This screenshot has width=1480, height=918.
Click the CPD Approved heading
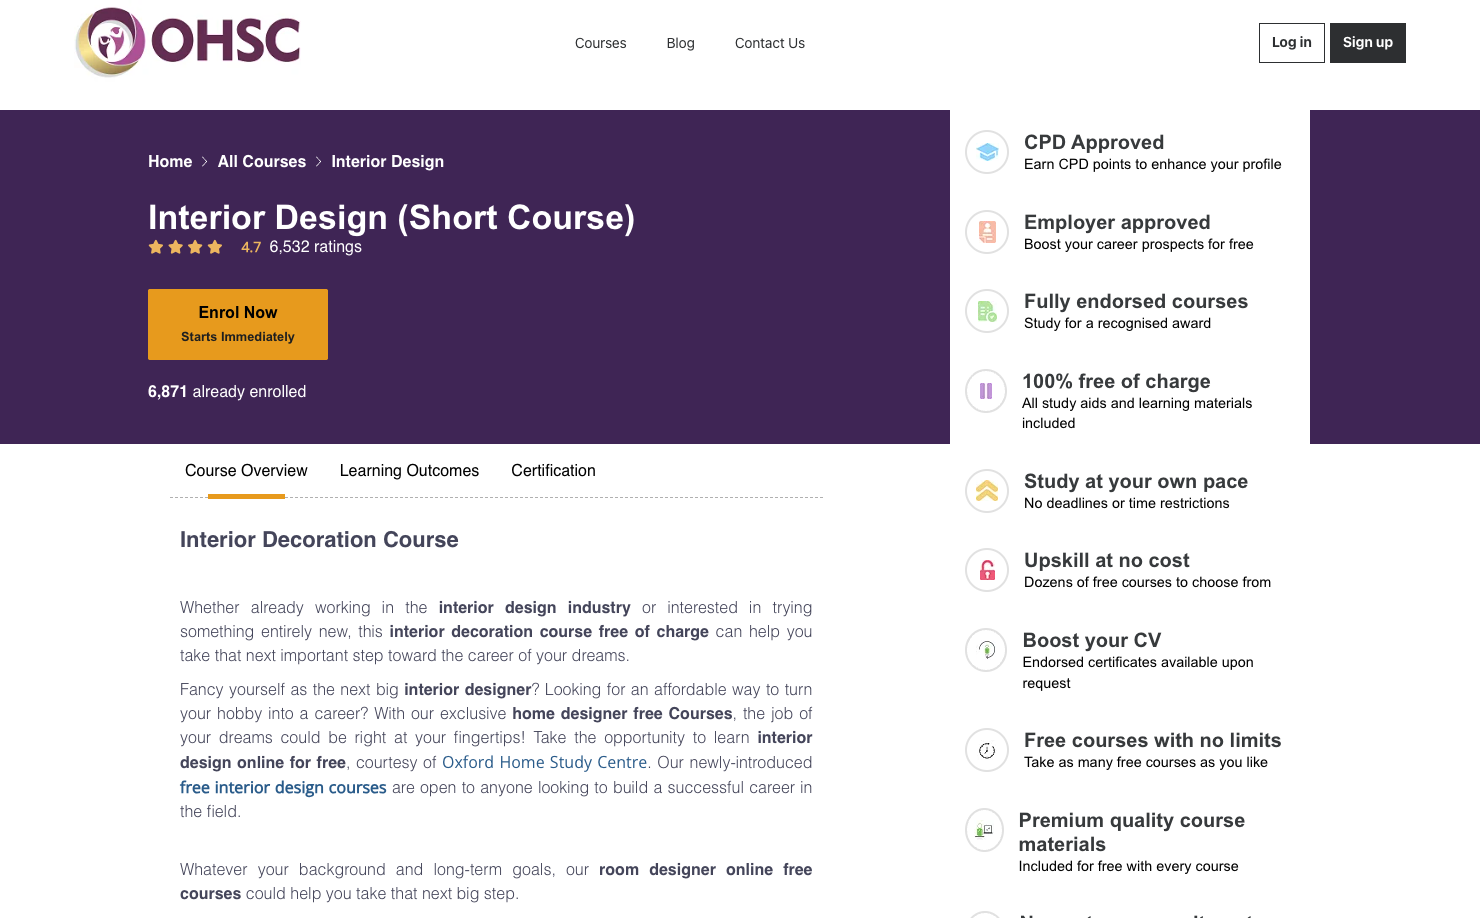pyautogui.click(x=1094, y=142)
